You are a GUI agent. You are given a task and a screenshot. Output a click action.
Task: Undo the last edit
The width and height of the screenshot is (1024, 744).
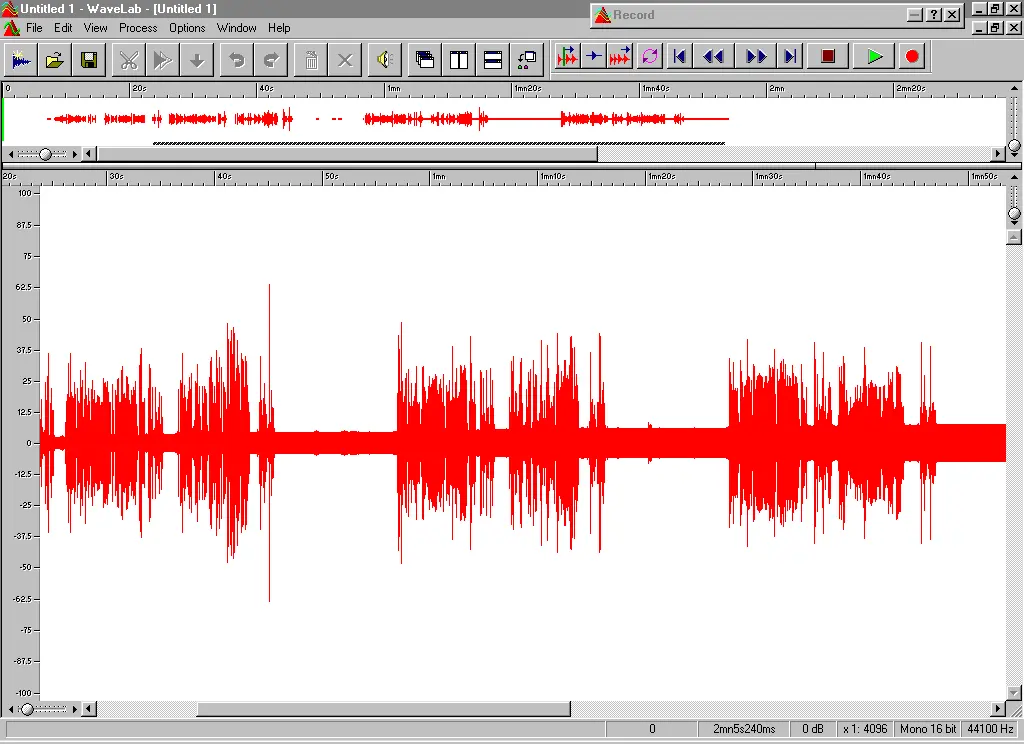click(x=236, y=60)
